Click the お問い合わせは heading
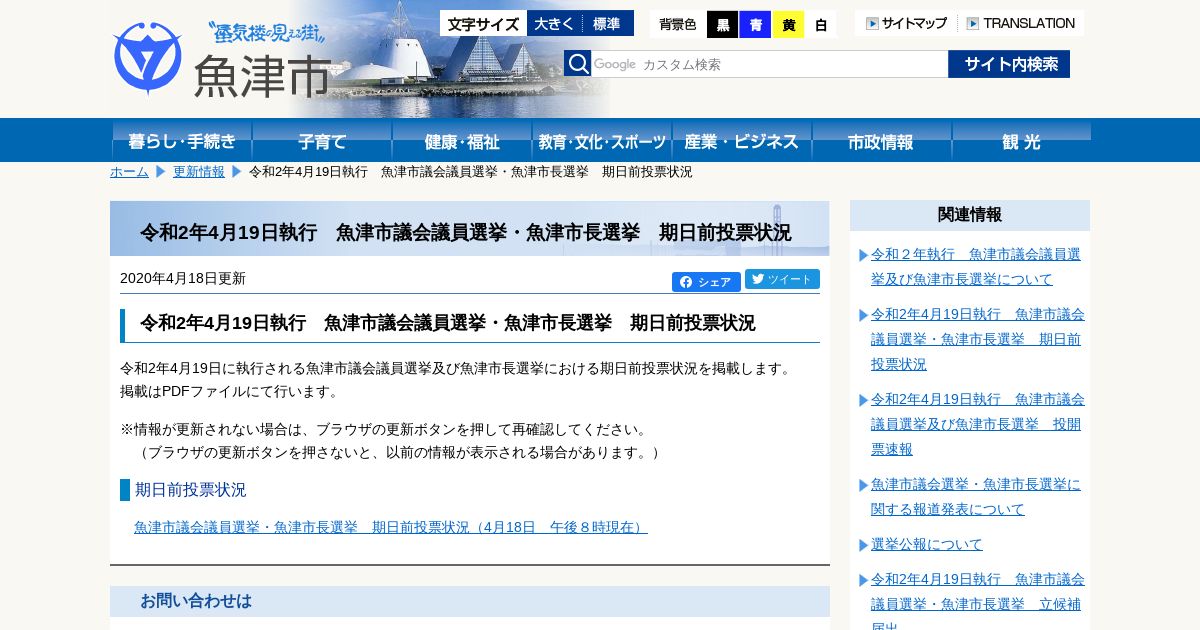The image size is (1200, 630). pos(196,601)
